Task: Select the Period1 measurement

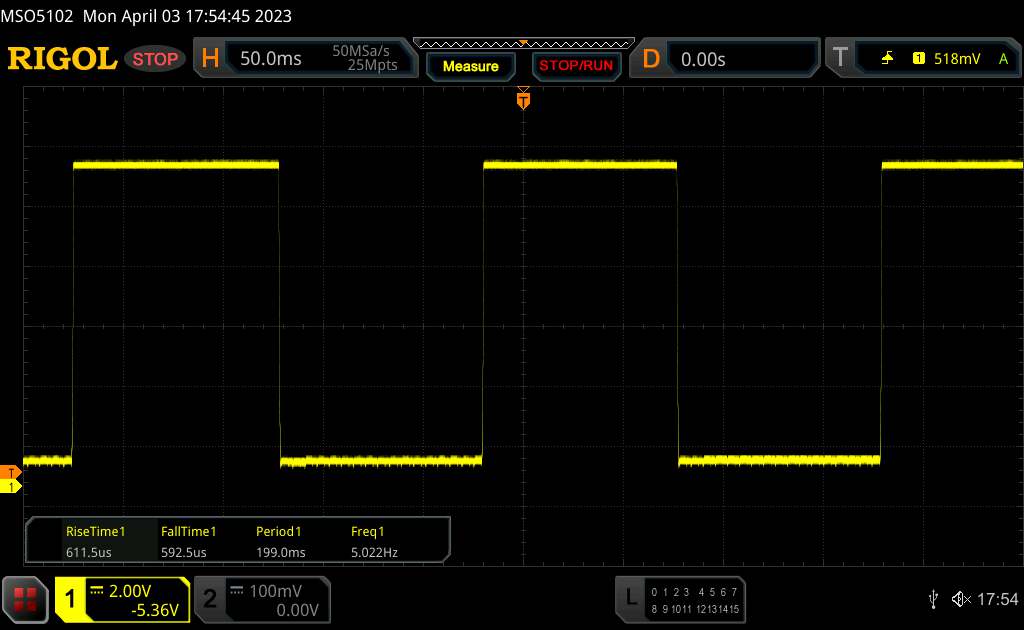Action: [x=279, y=531]
